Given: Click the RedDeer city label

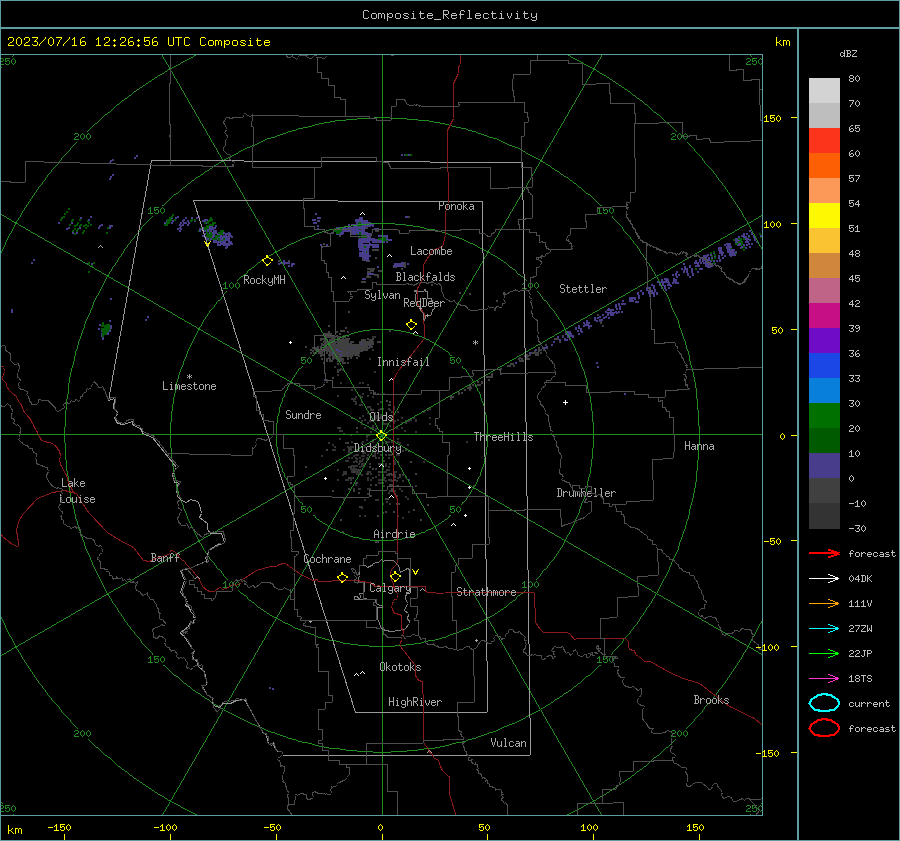Looking at the screenshot, I should point(424,303).
